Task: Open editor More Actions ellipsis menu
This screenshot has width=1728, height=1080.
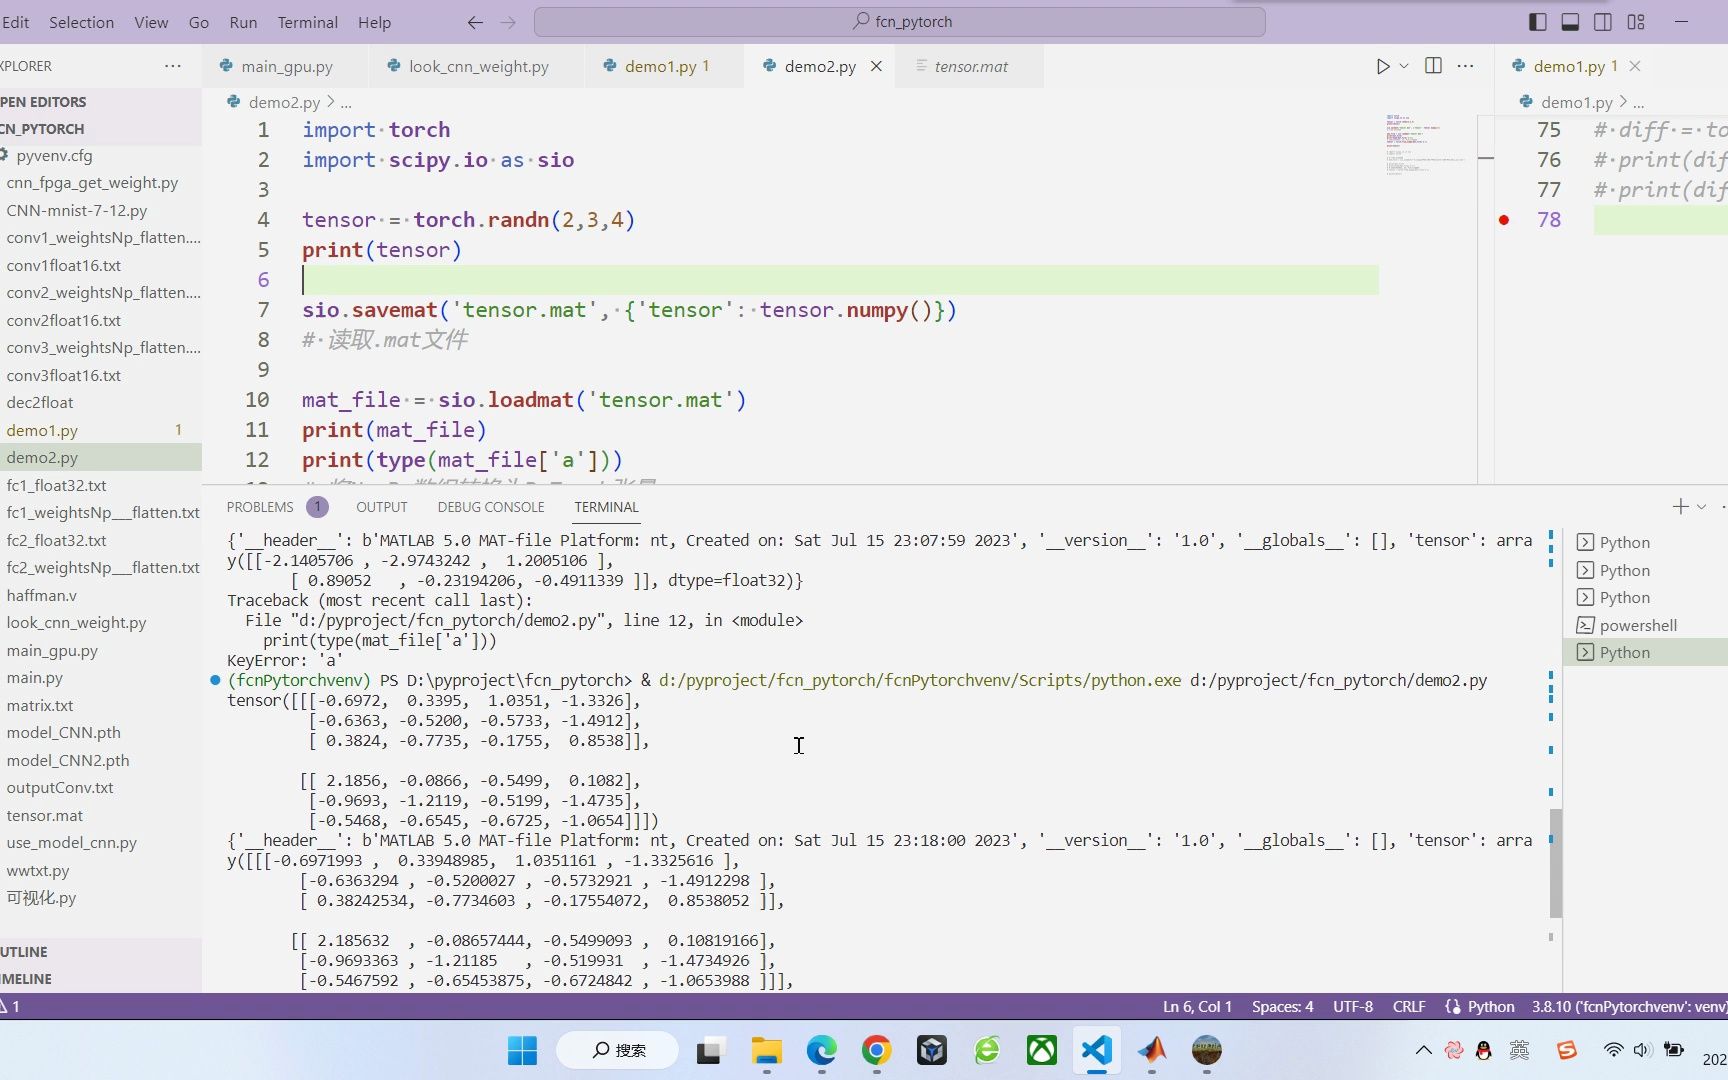Action: [x=1466, y=66]
